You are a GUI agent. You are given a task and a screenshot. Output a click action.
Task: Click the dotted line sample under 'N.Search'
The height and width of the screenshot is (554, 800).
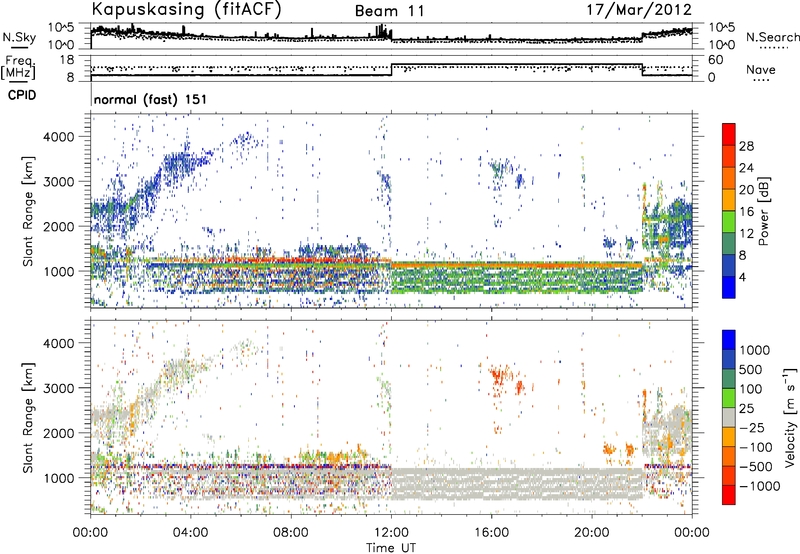pyautogui.click(x=774, y=47)
